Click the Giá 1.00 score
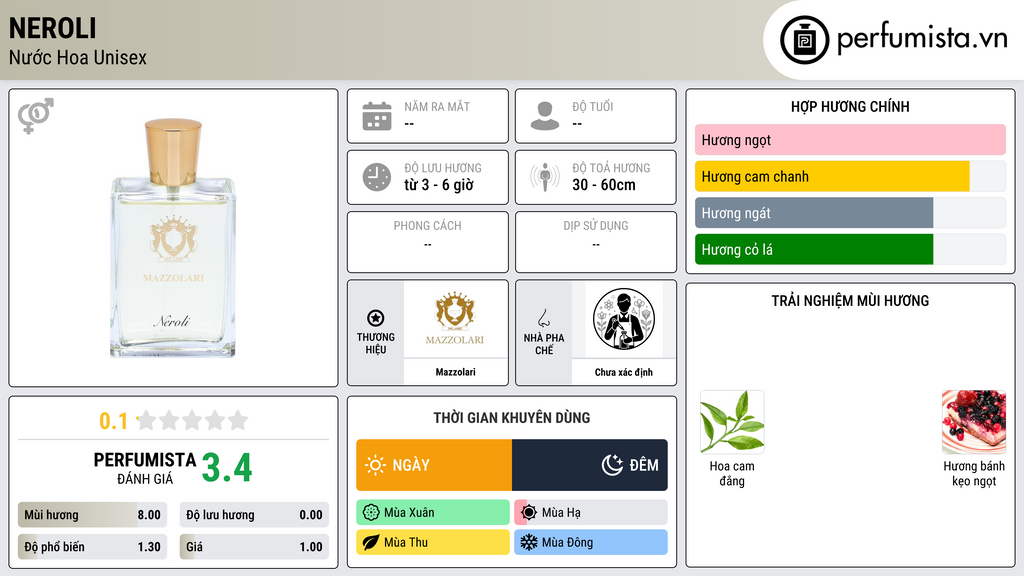 coord(254,547)
